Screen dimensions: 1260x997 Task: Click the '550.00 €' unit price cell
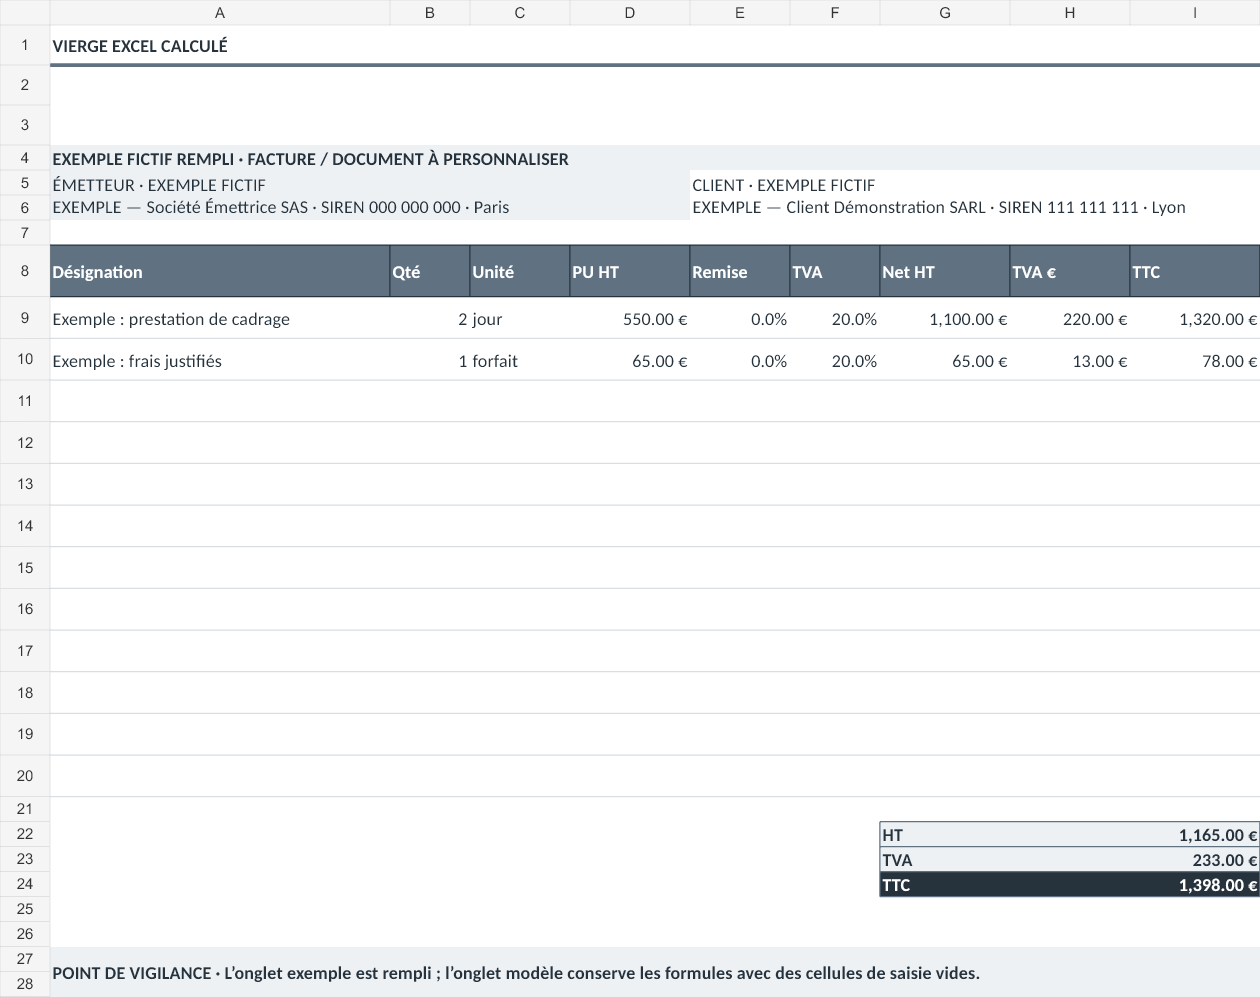pyautogui.click(x=630, y=319)
